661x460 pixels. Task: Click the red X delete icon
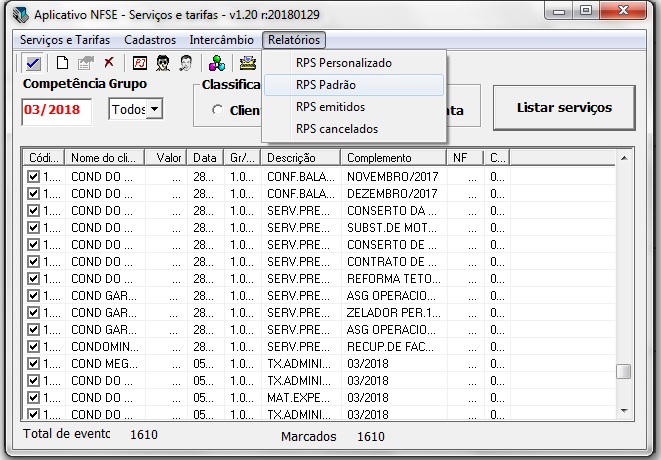tap(109, 64)
